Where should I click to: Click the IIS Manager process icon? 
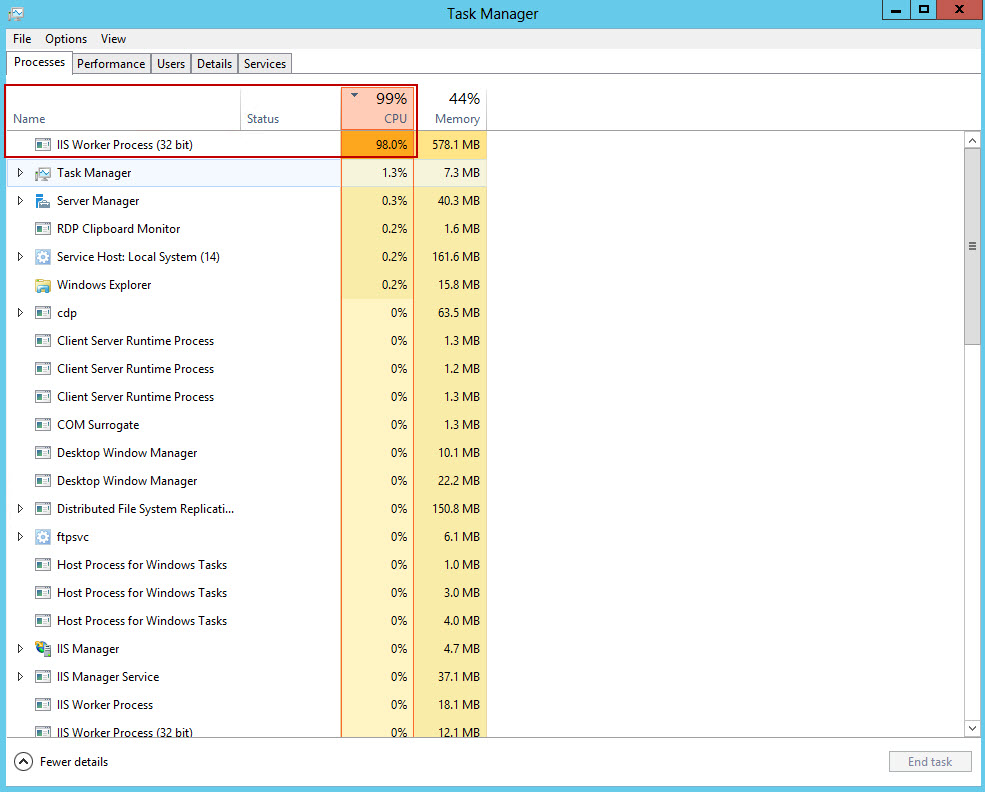click(x=42, y=648)
